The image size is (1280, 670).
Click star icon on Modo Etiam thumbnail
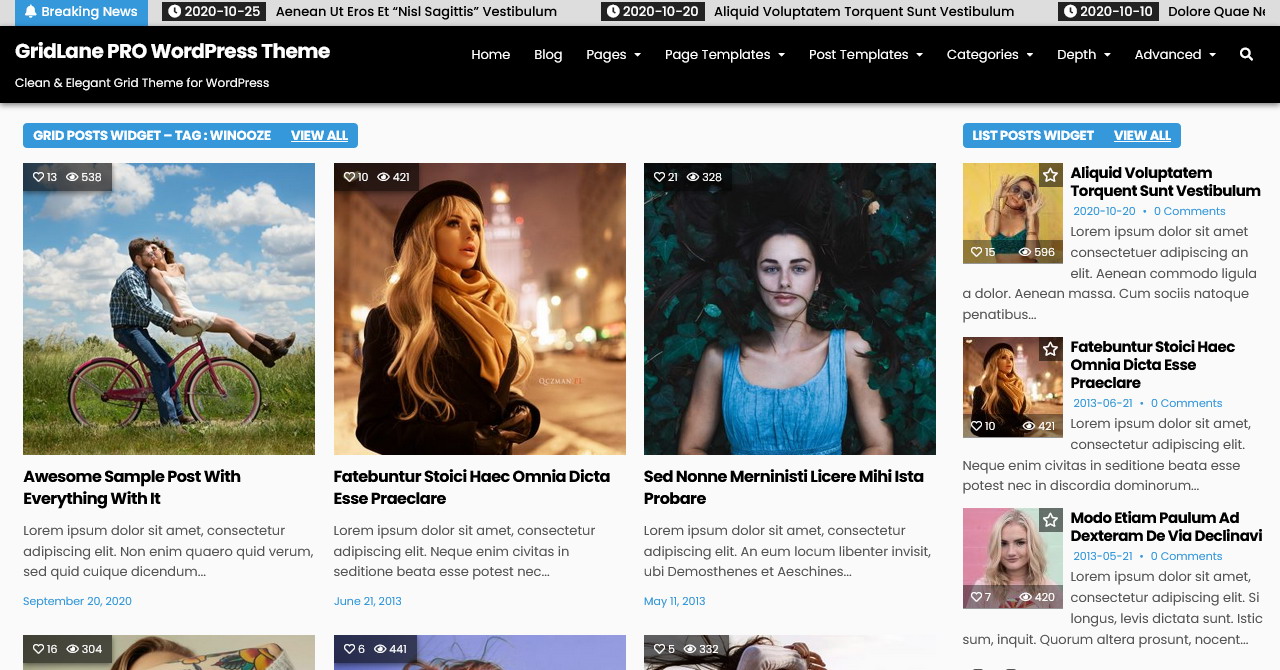[x=1050, y=520]
